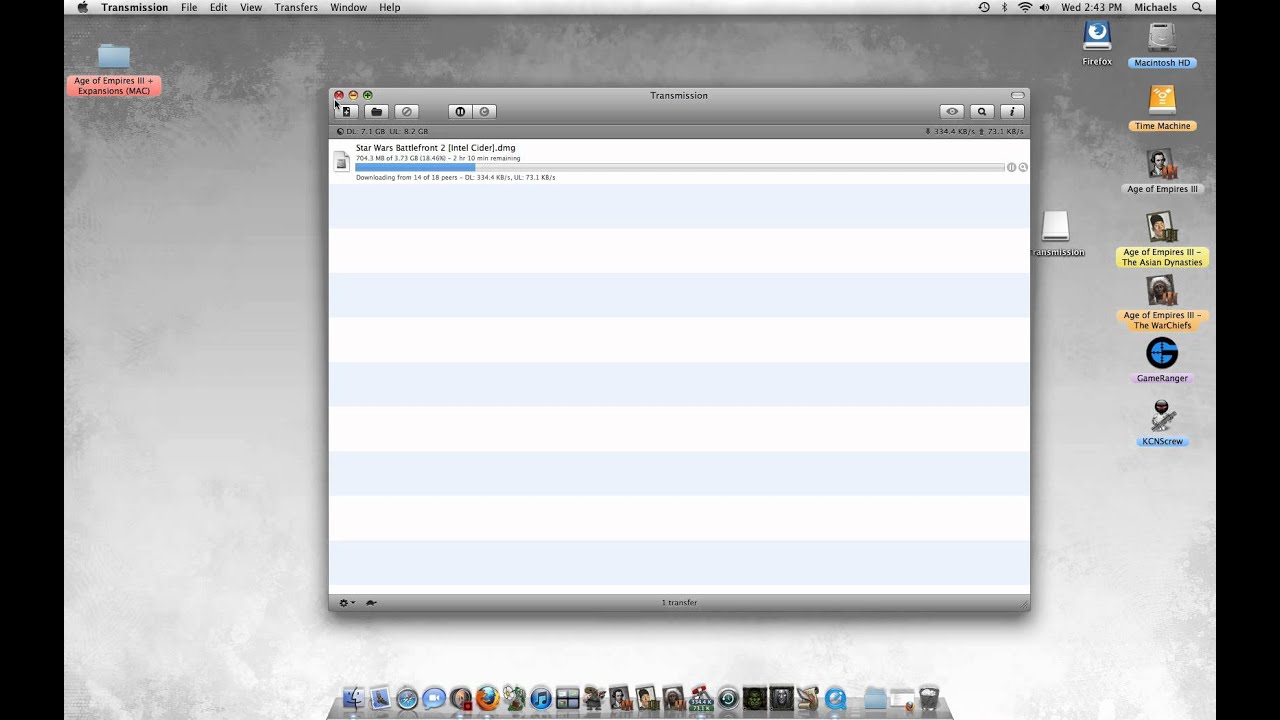Screen dimensions: 1280x720
Task: Open the File menu
Action: 189,7
